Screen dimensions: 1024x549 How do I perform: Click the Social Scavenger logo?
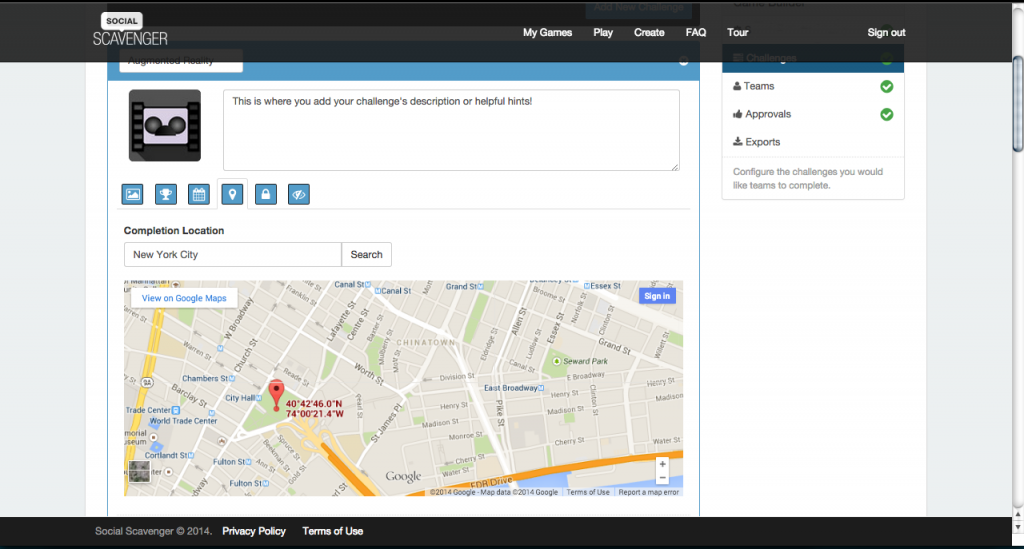(x=130, y=30)
